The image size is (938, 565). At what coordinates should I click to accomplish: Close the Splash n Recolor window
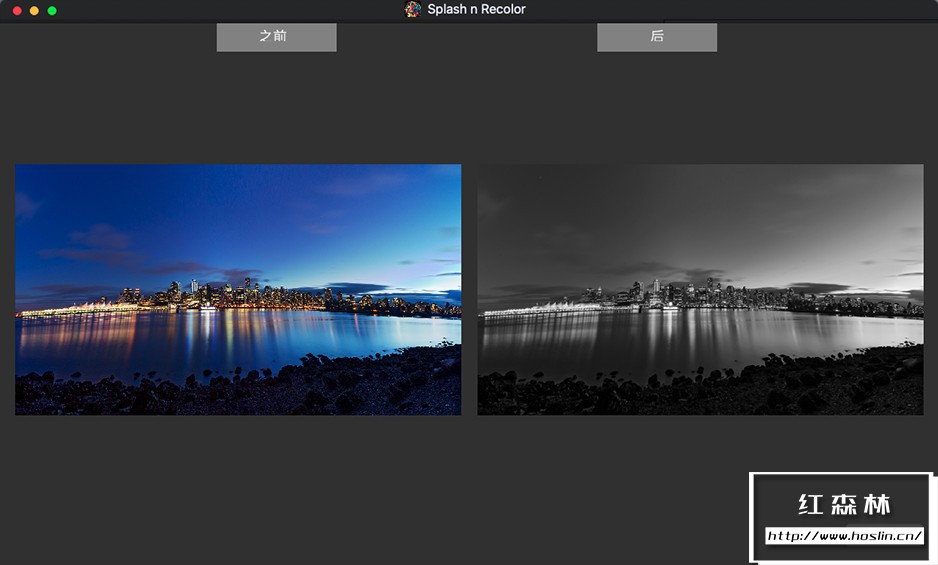[x=17, y=10]
